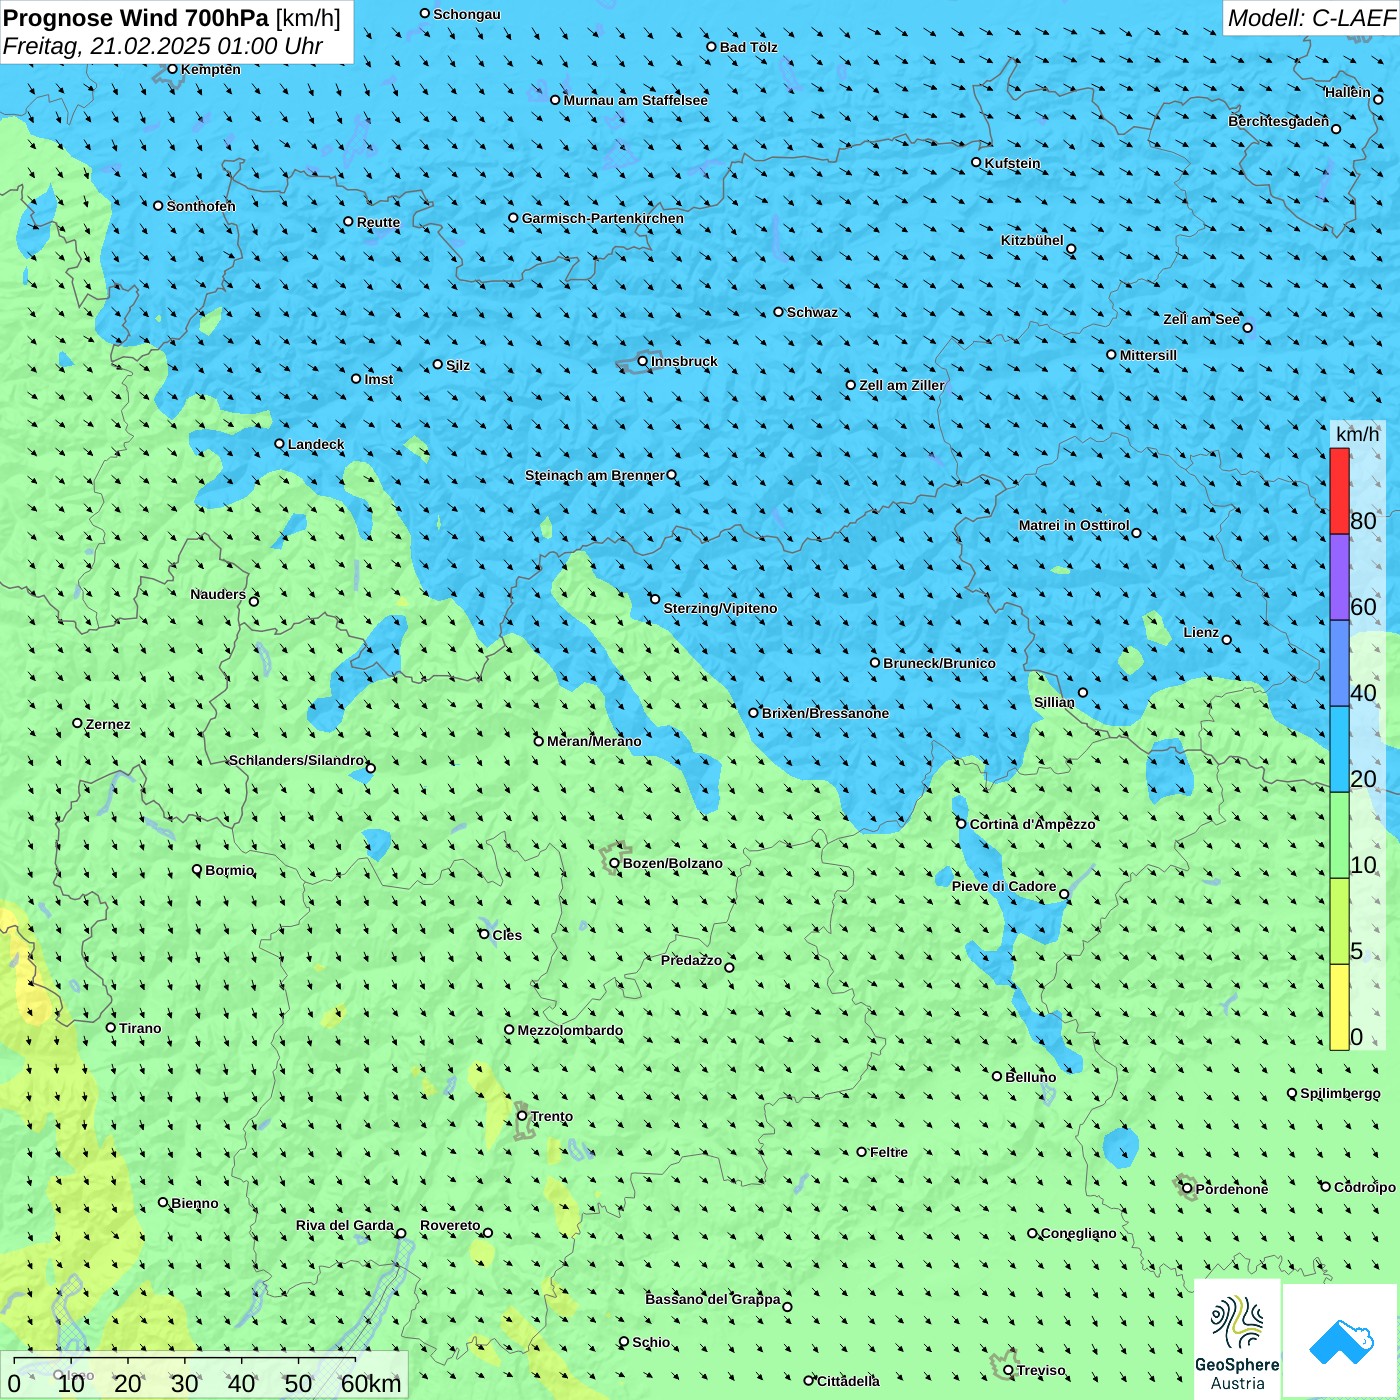Click the "Sterzing/Vipiteno" label

pos(720,608)
